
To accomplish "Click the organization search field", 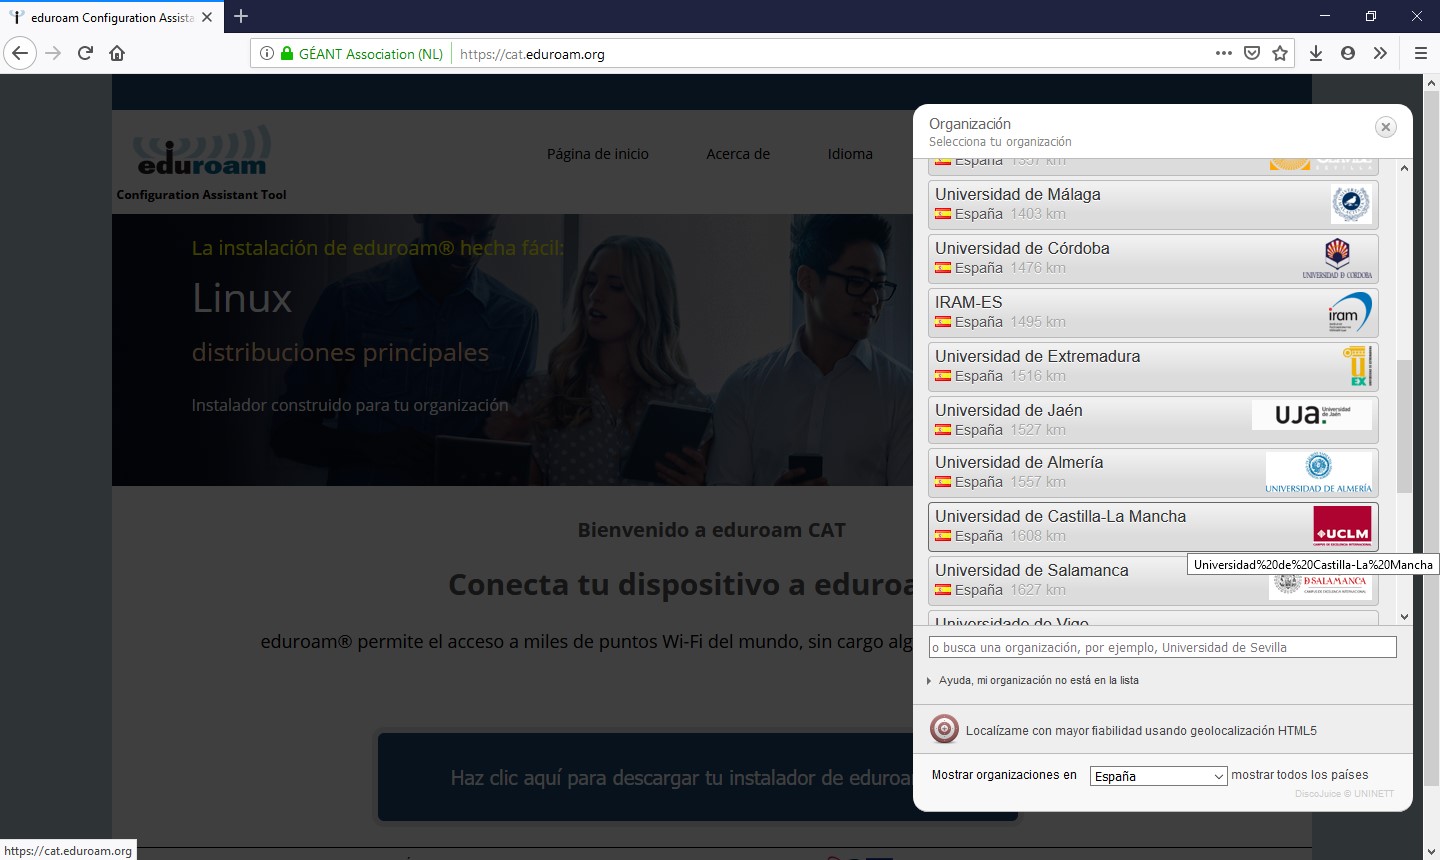I will coord(1162,647).
